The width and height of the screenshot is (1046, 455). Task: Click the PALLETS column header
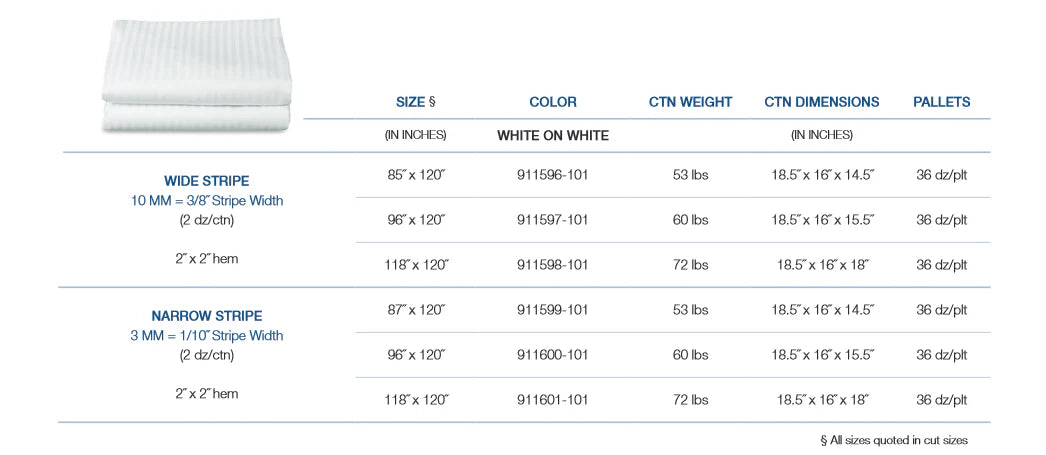click(941, 102)
